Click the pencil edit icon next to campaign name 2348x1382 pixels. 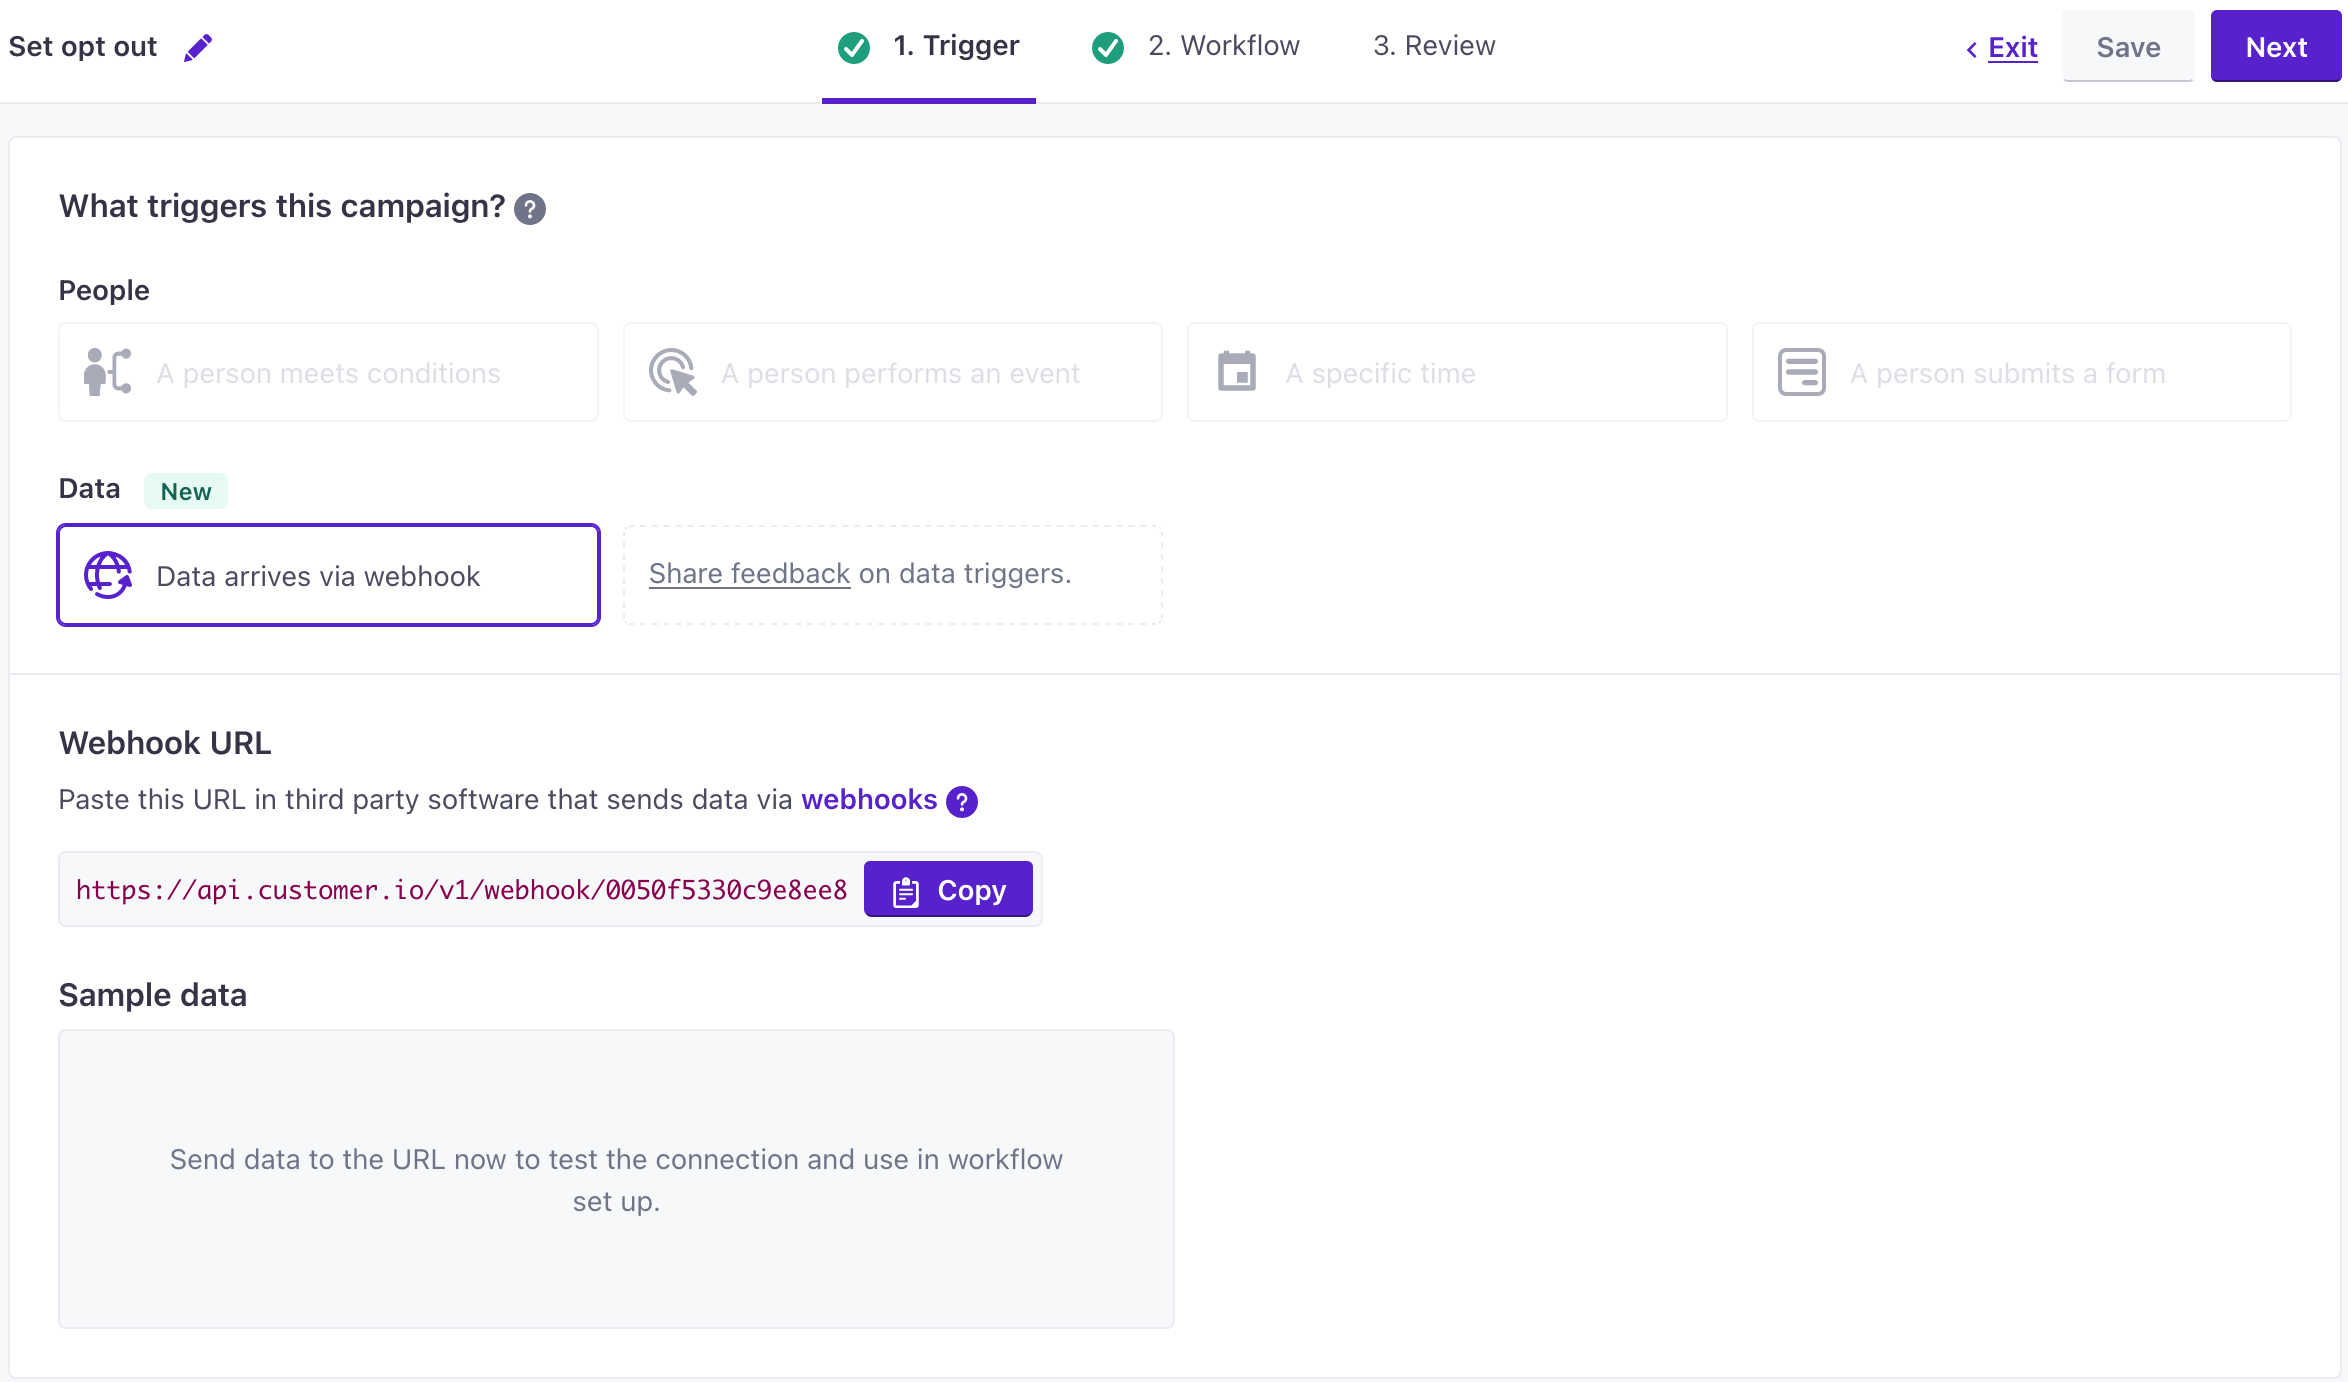tap(197, 46)
